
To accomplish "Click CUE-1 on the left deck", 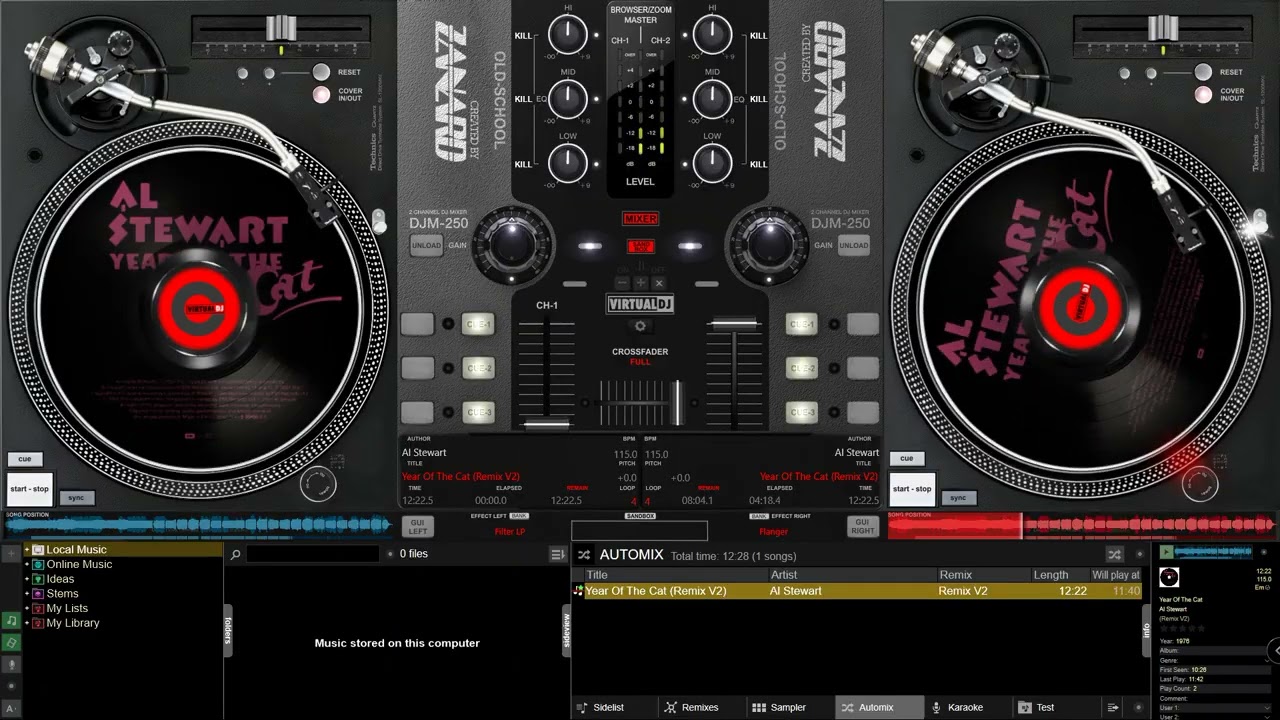I will 479,324.
